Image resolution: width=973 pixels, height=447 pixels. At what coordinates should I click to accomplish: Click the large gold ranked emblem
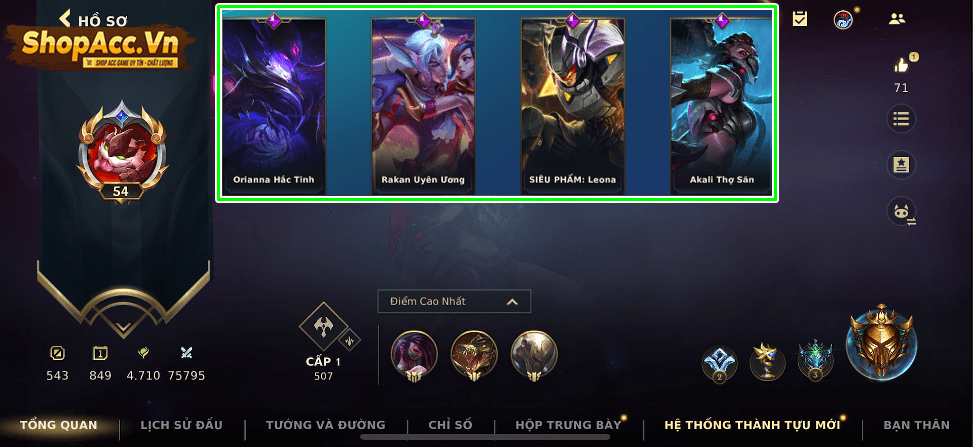(881, 342)
